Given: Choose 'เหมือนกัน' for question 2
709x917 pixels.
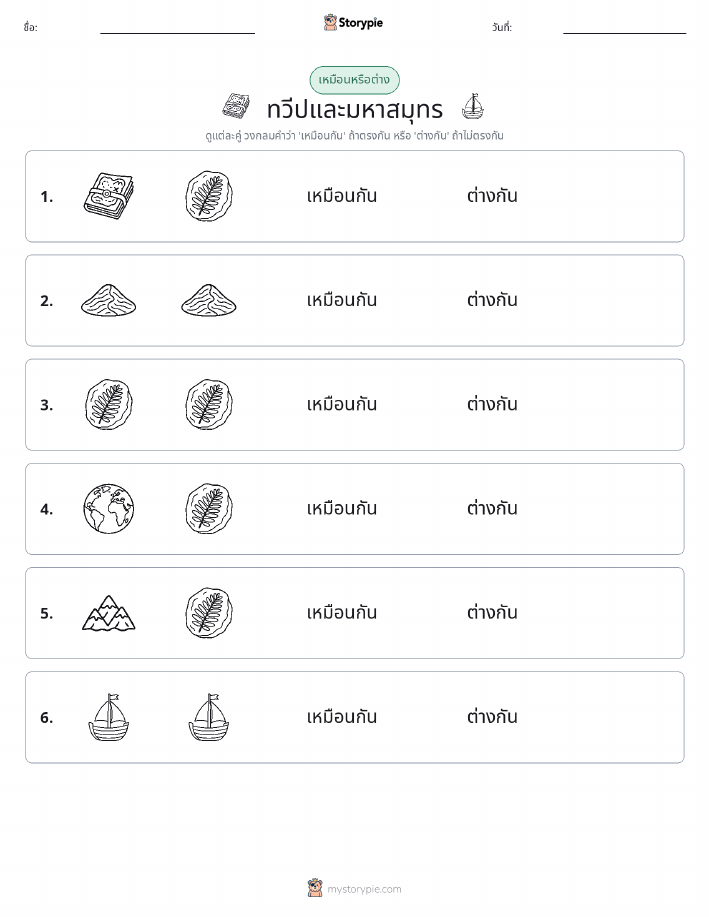Looking at the screenshot, I should 342,300.
